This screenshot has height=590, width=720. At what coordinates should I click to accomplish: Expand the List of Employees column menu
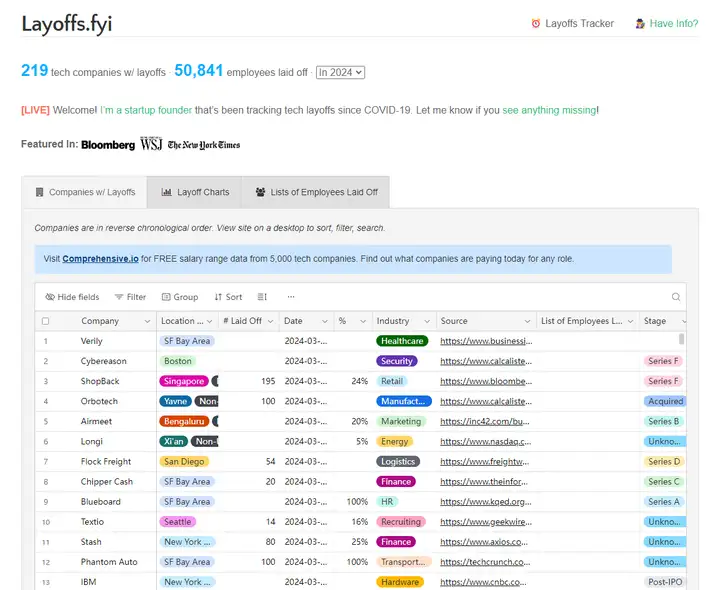pyautogui.click(x=630, y=321)
